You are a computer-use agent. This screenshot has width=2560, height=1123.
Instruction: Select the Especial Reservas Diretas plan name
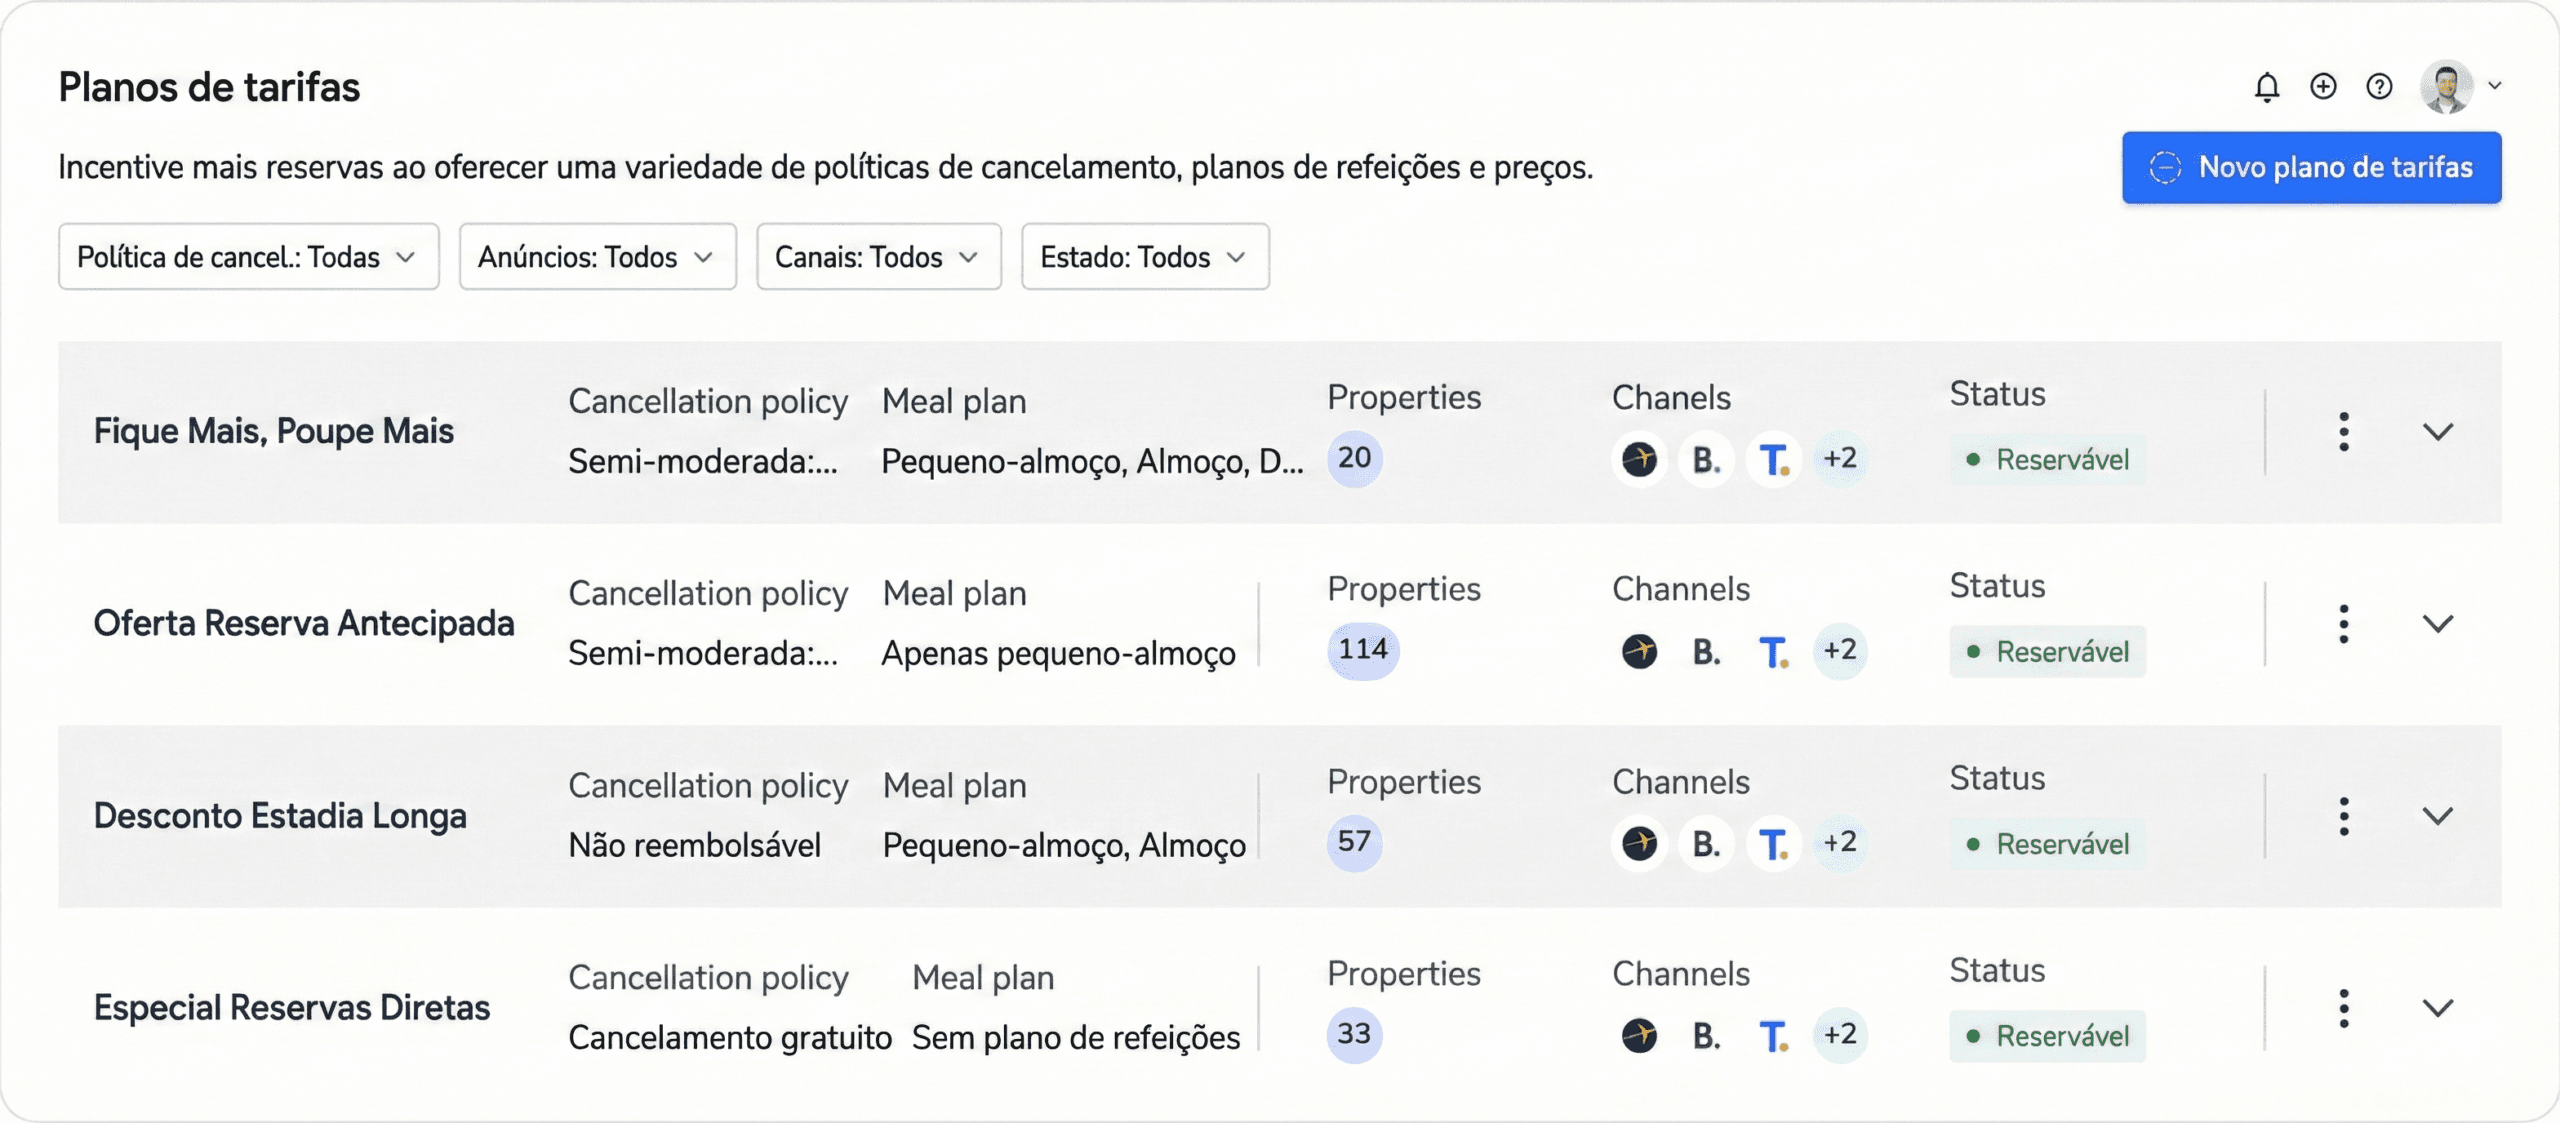tap(291, 1006)
